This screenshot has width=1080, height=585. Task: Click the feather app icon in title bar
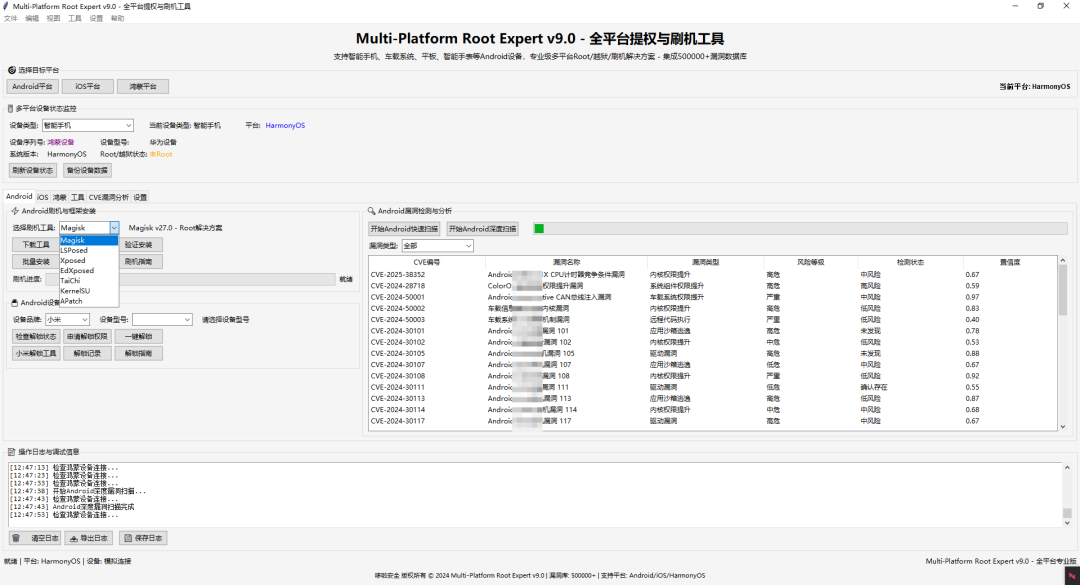[6, 6]
